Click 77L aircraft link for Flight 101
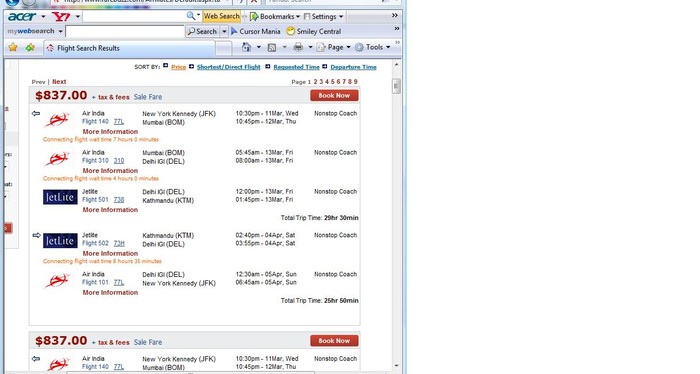The height and width of the screenshot is (374, 700). (119, 283)
